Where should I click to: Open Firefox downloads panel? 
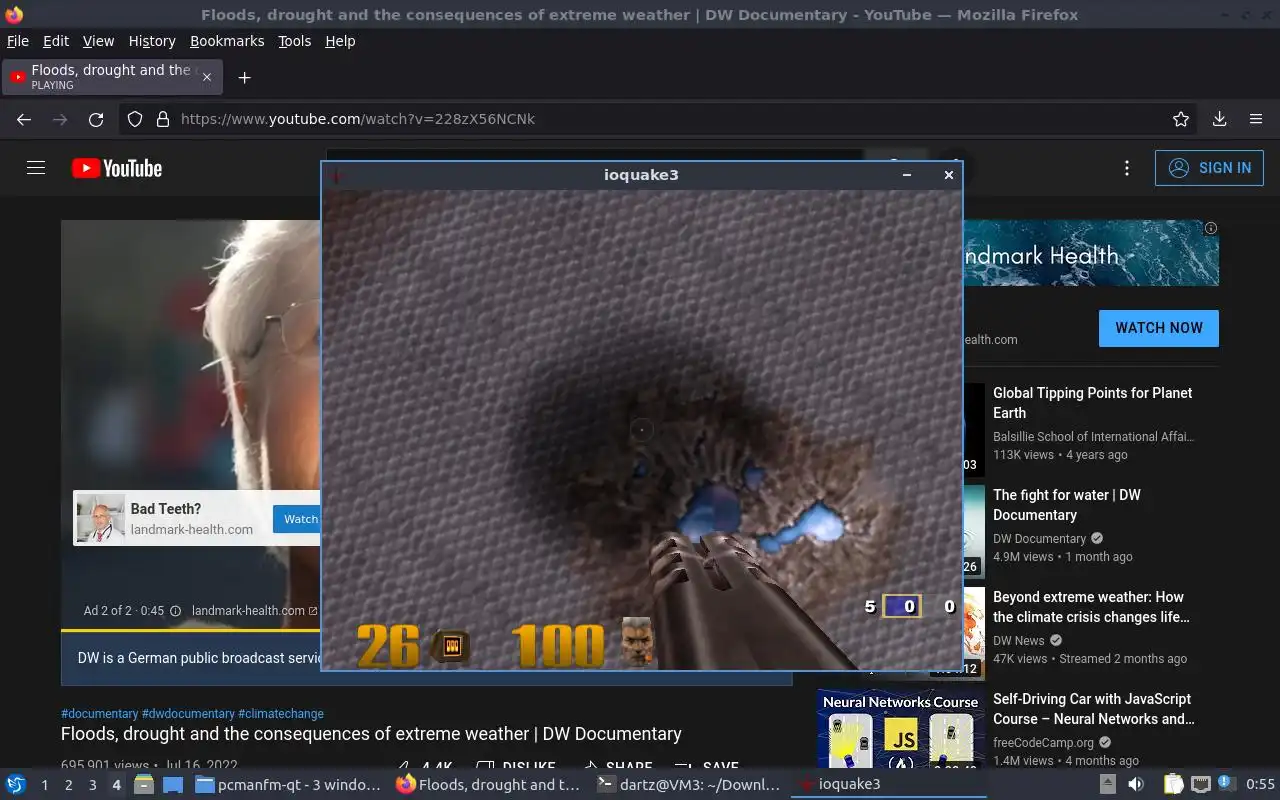pos(1219,119)
